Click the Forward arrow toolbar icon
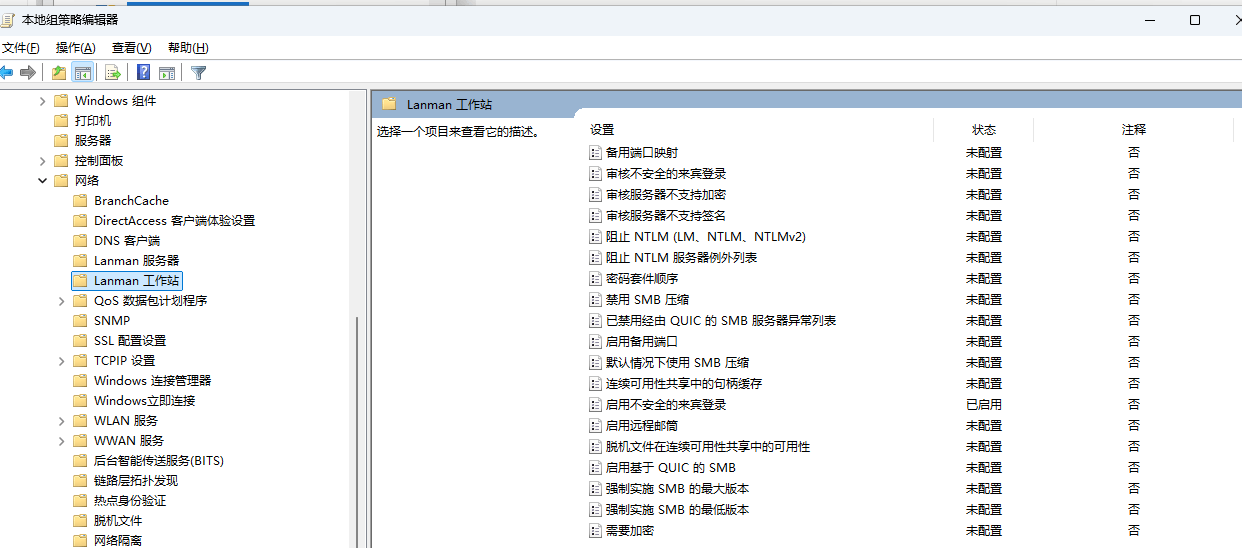The image size is (1242, 548). 28,72
